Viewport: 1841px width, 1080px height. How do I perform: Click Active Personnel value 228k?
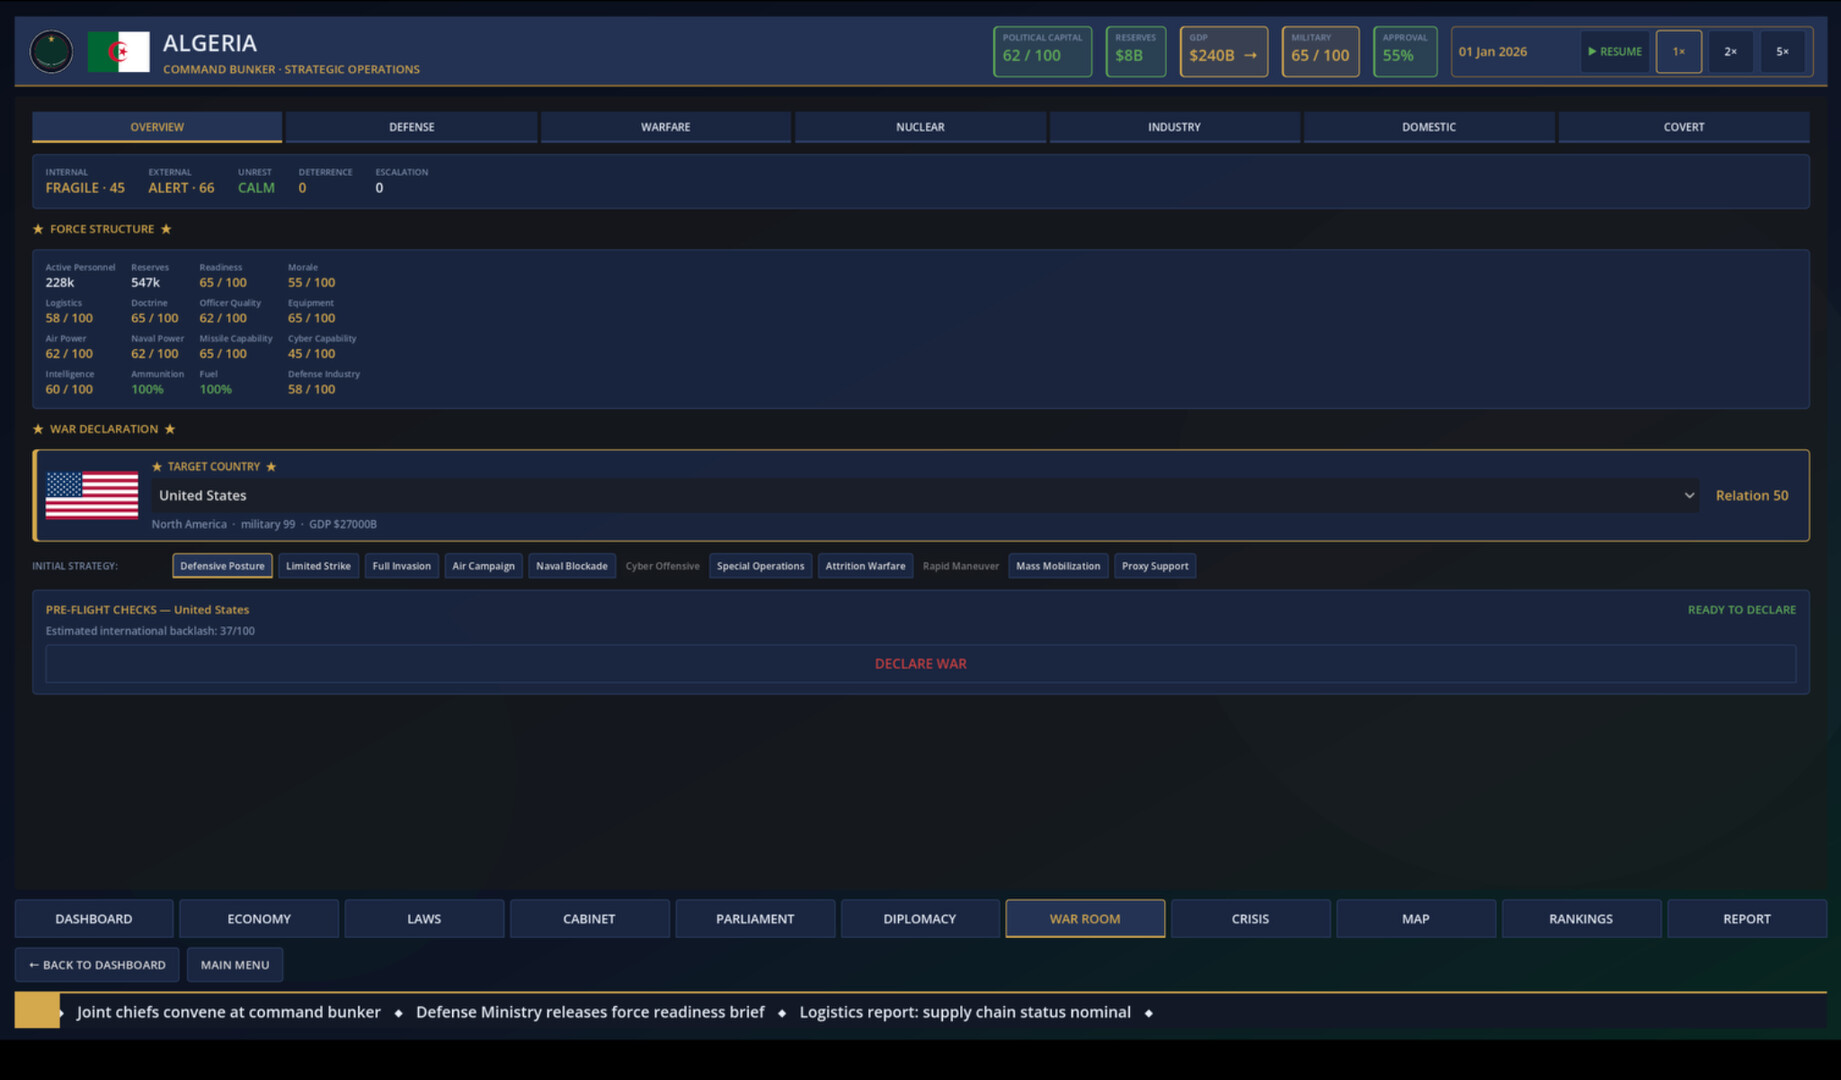click(60, 283)
